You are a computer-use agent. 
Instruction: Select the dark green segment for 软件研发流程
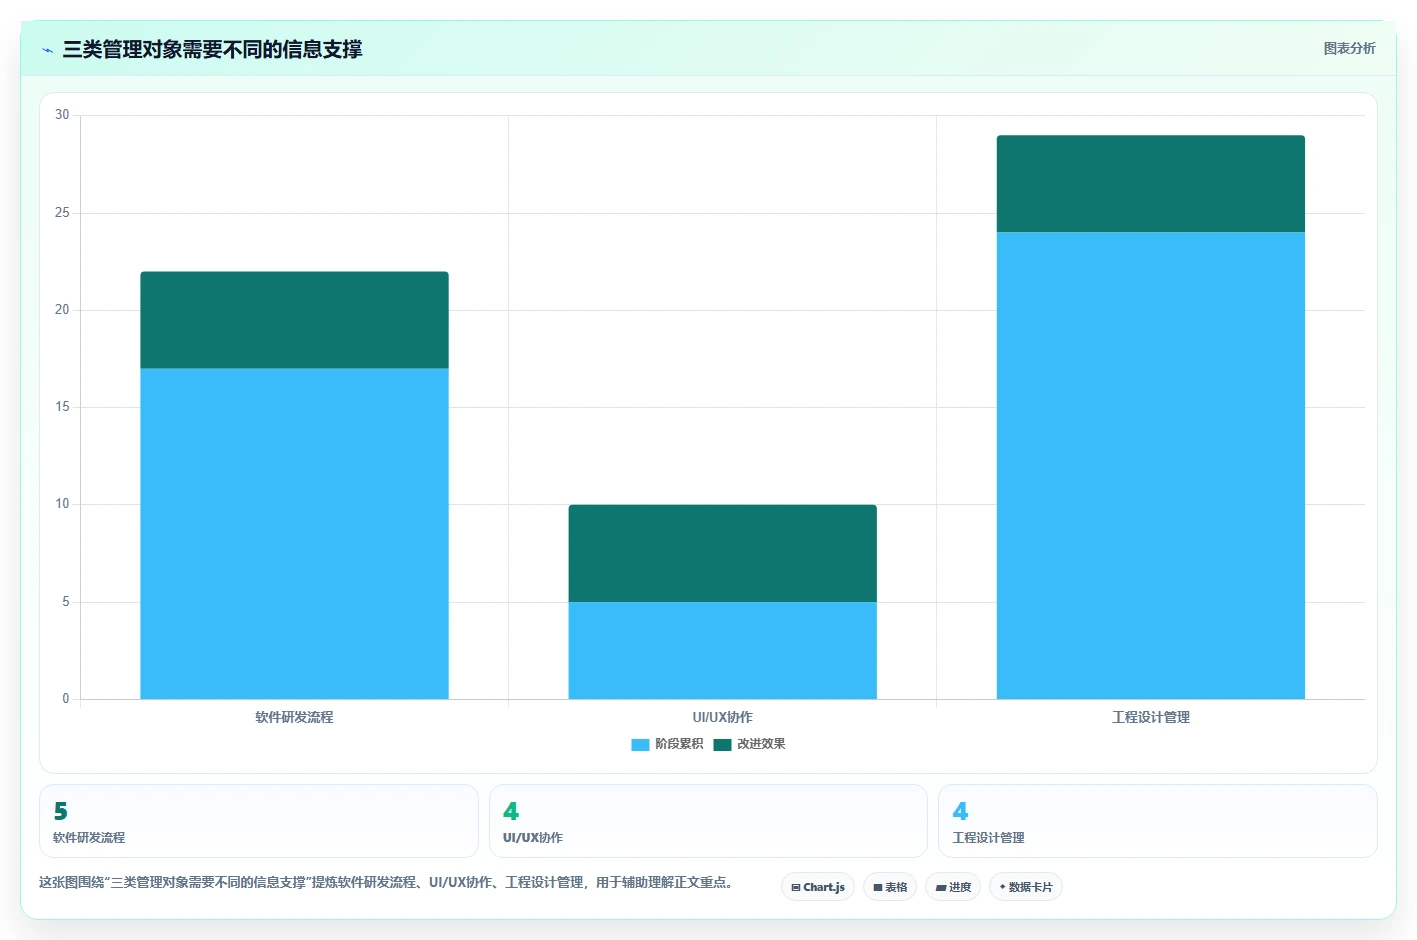[294, 320]
